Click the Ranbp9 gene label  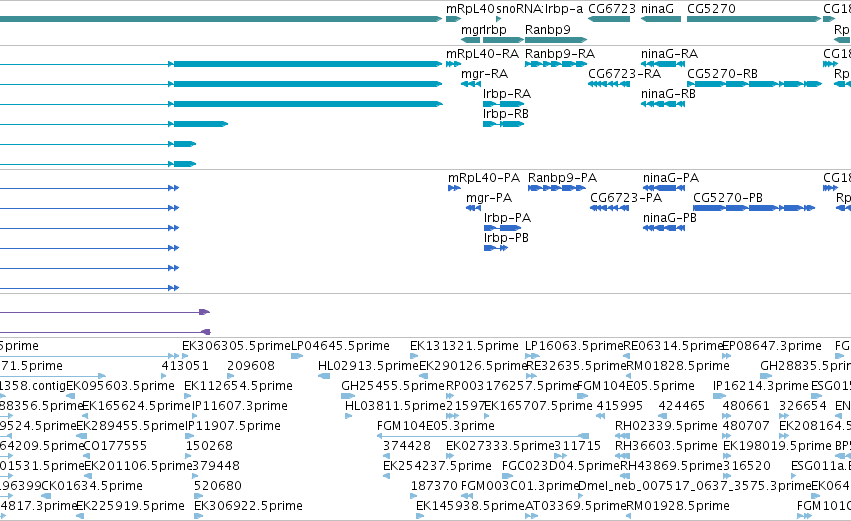[548, 30]
